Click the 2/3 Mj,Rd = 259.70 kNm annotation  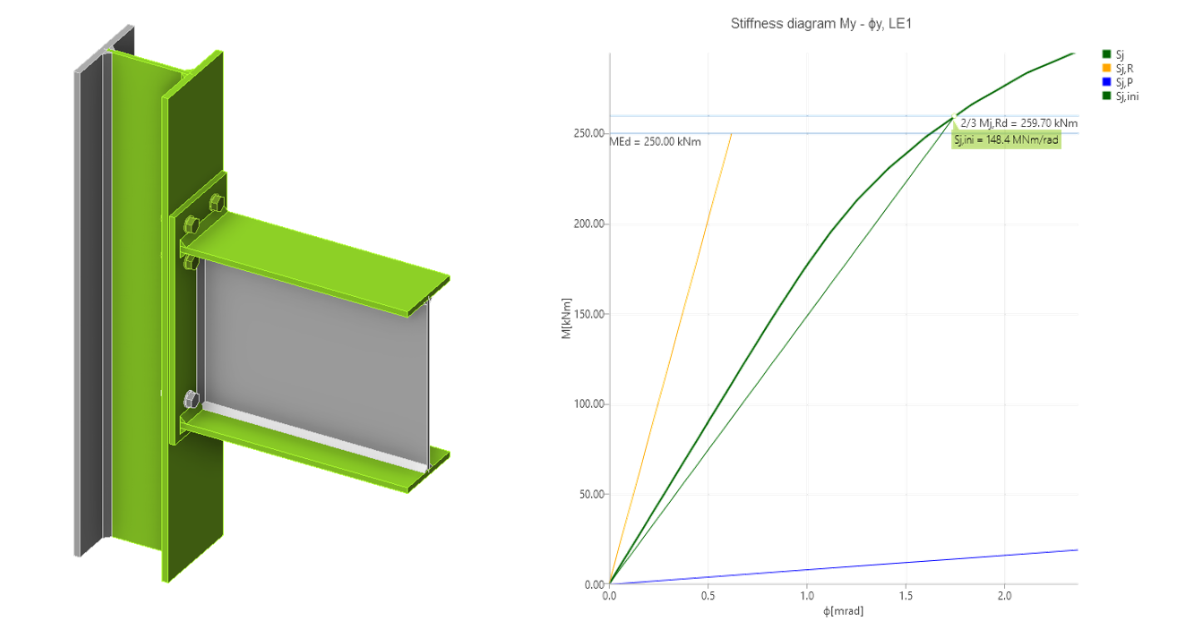(1018, 124)
